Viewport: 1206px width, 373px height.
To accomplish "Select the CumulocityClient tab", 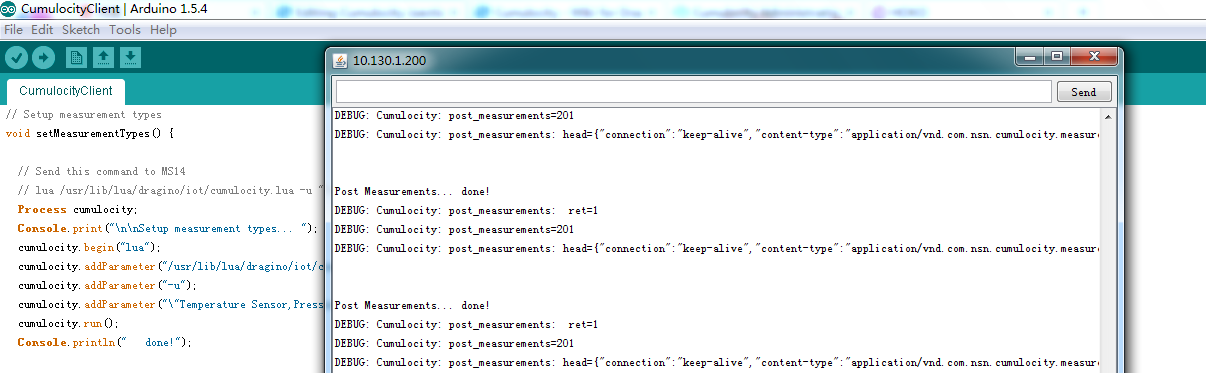I will tap(66, 91).
